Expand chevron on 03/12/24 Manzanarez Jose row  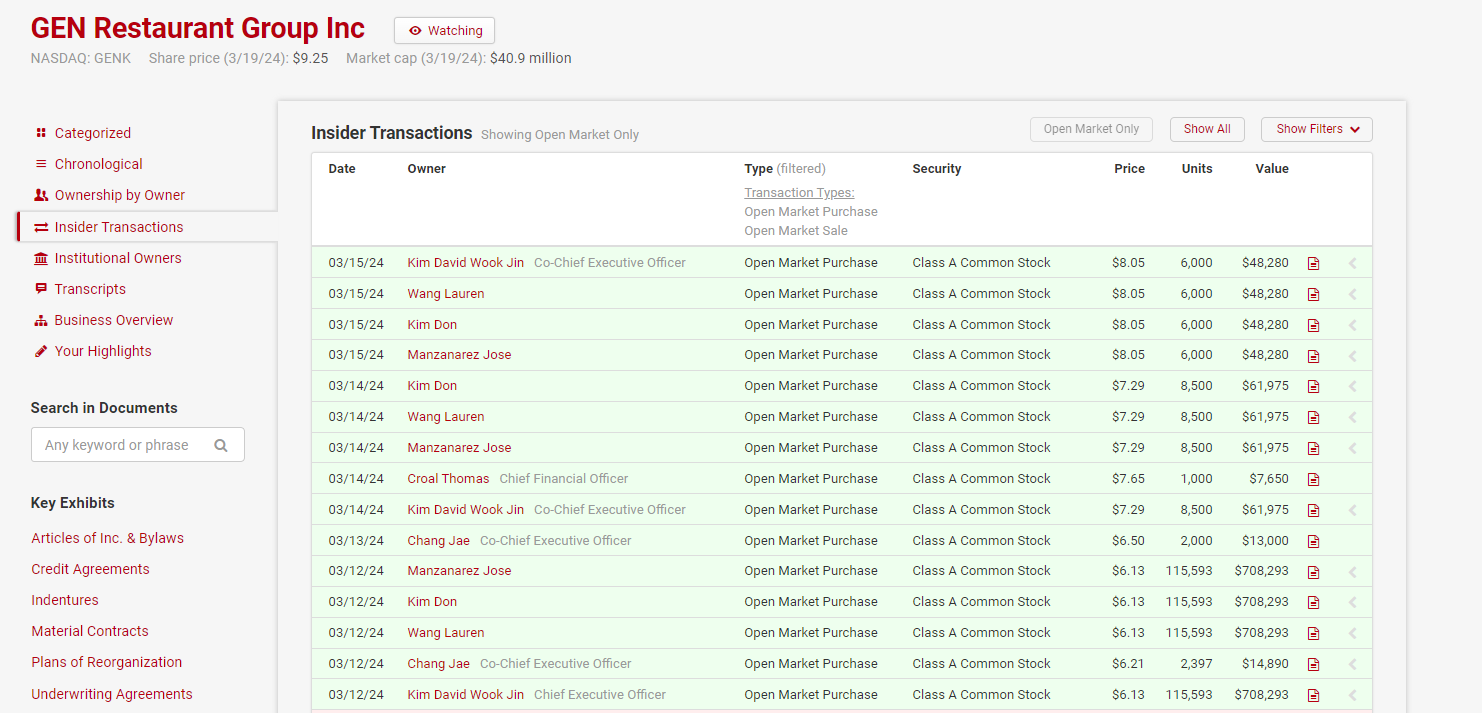(x=1353, y=571)
